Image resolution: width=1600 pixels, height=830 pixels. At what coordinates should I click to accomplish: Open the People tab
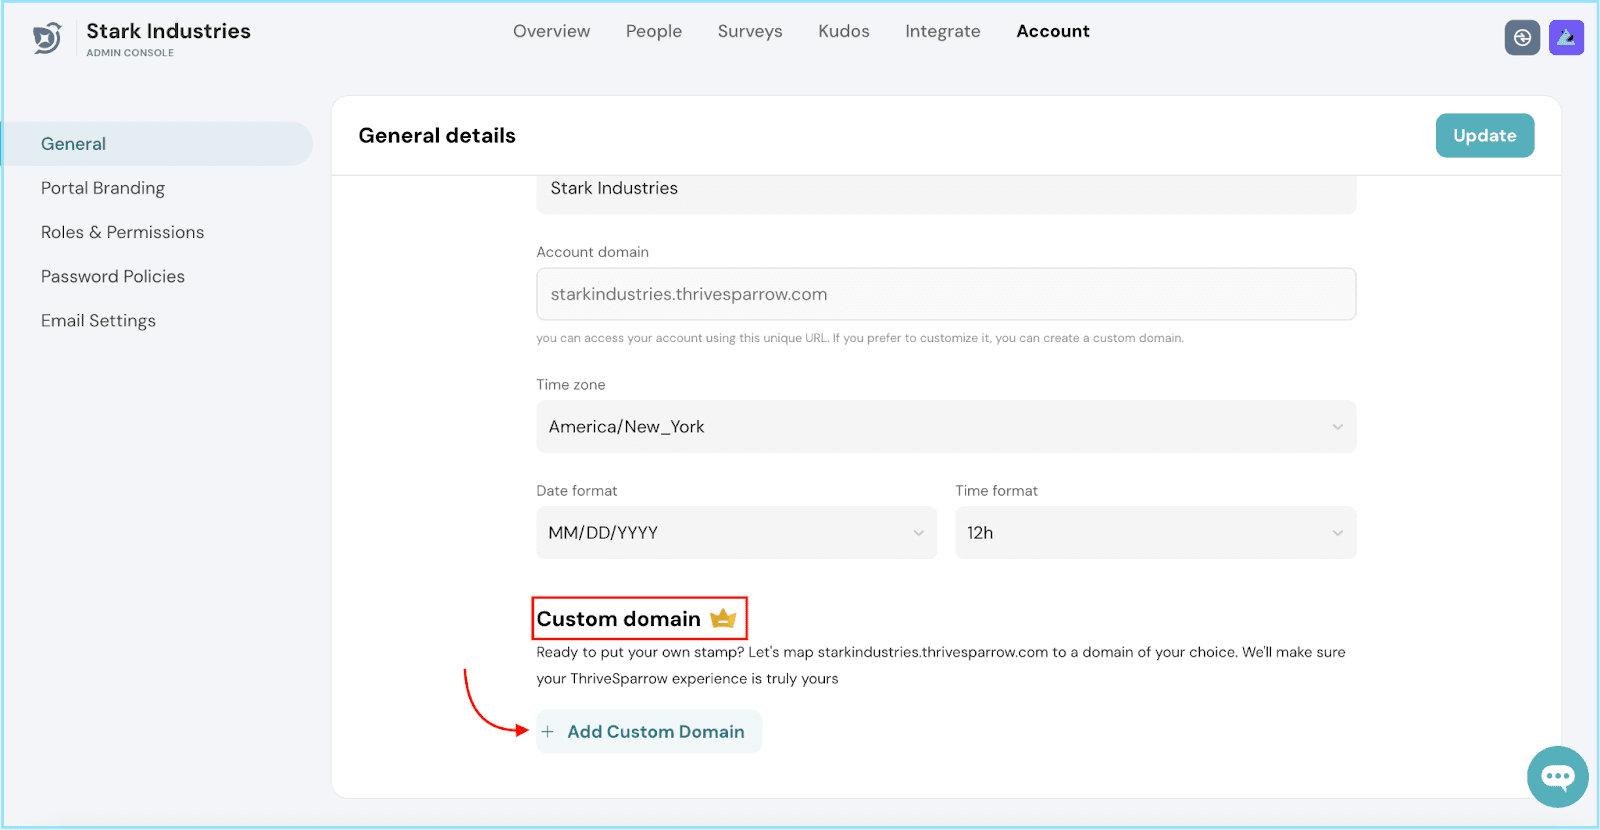coord(653,32)
